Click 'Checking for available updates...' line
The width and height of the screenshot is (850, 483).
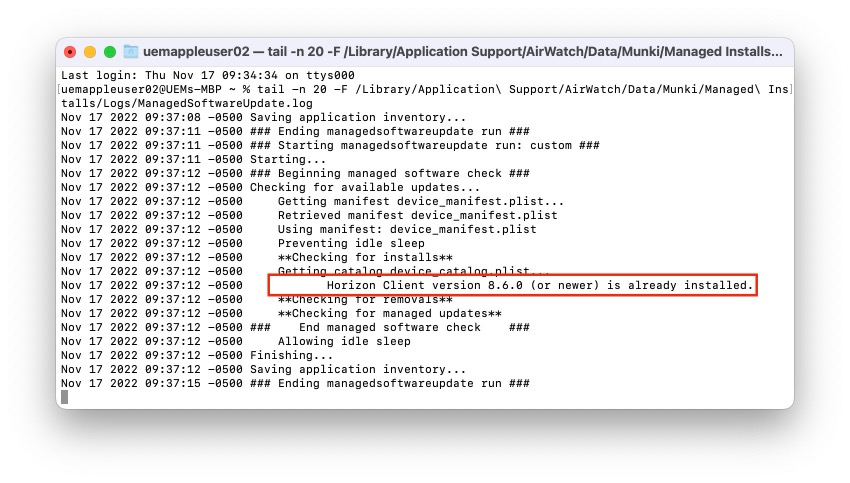pos(365,187)
